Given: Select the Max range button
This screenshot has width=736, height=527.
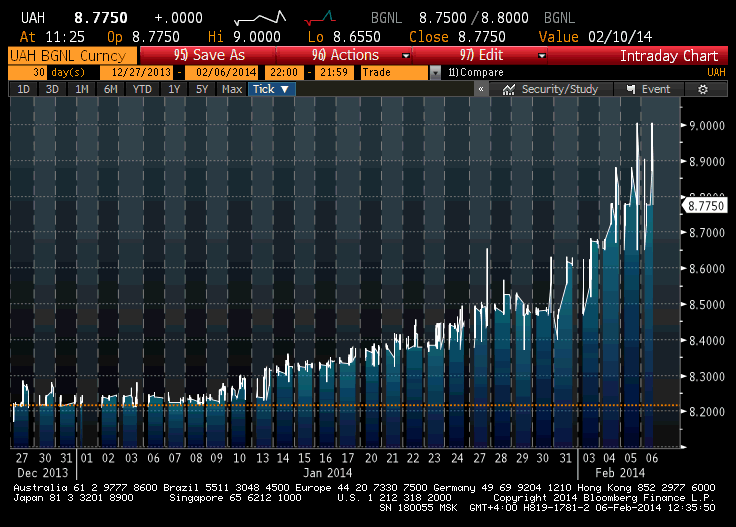Looking at the screenshot, I should (232, 89).
